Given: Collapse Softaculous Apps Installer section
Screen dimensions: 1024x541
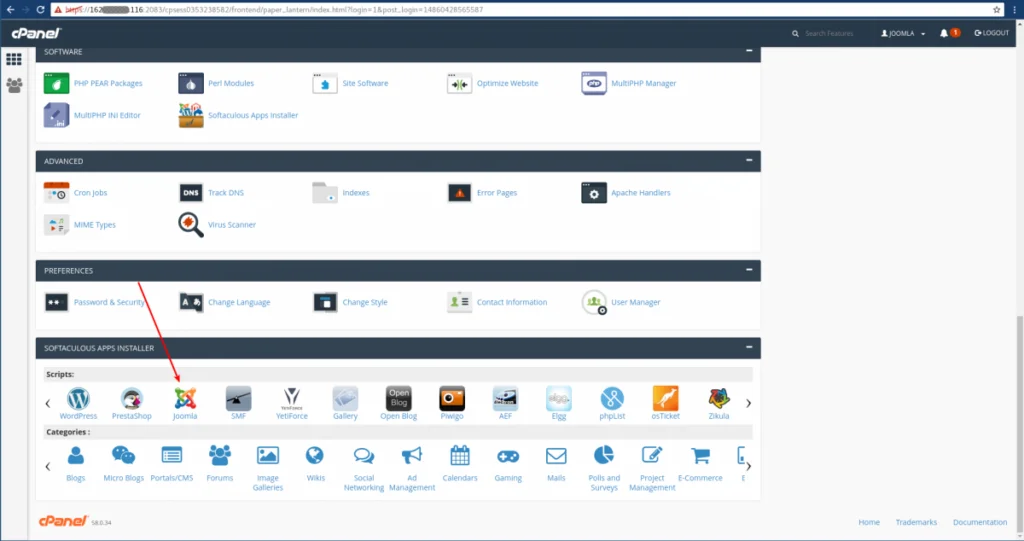Looking at the screenshot, I should click(x=749, y=347).
